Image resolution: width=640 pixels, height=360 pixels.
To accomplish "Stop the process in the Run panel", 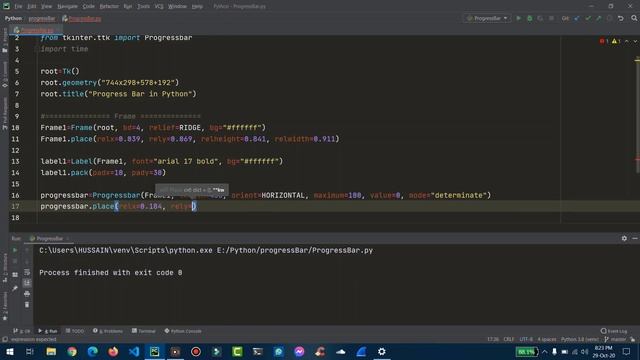I will point(15,261).
